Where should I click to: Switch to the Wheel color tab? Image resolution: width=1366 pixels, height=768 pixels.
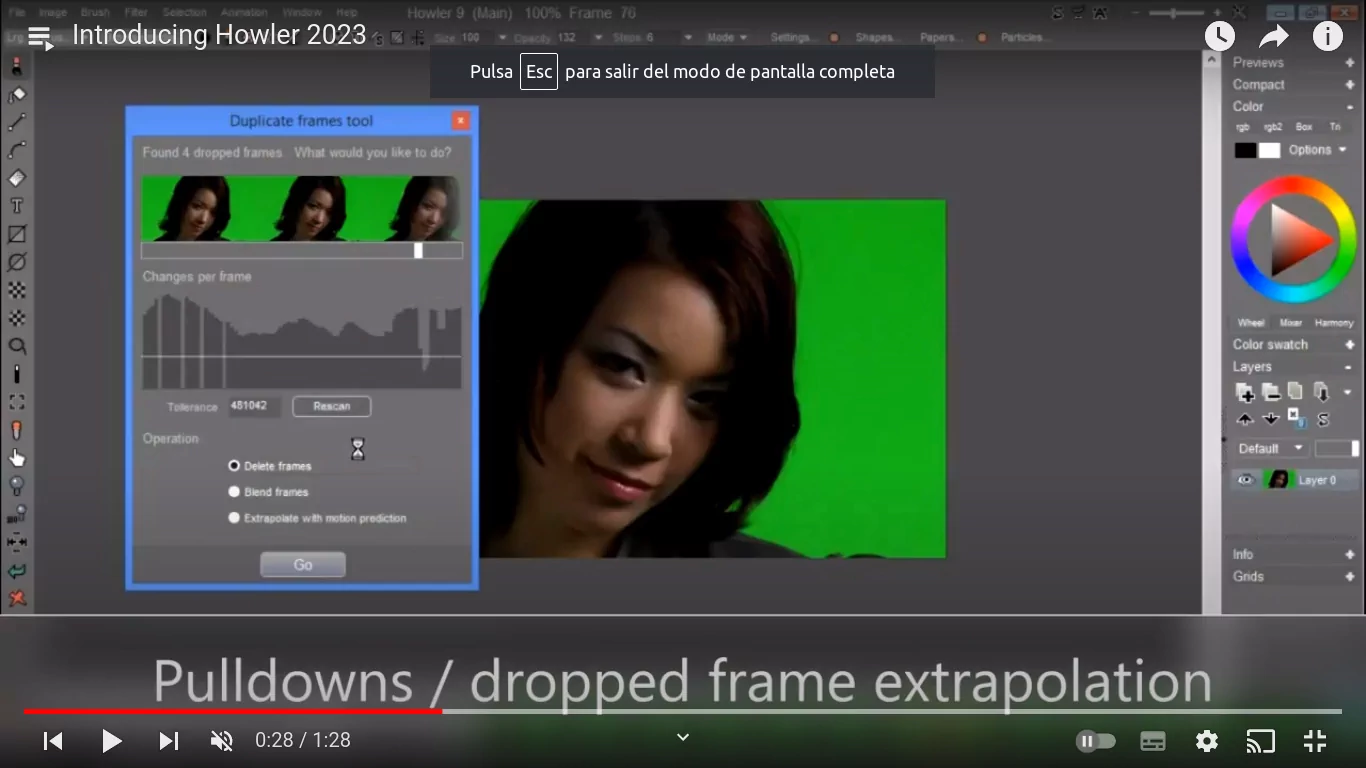coord(1251,323)
